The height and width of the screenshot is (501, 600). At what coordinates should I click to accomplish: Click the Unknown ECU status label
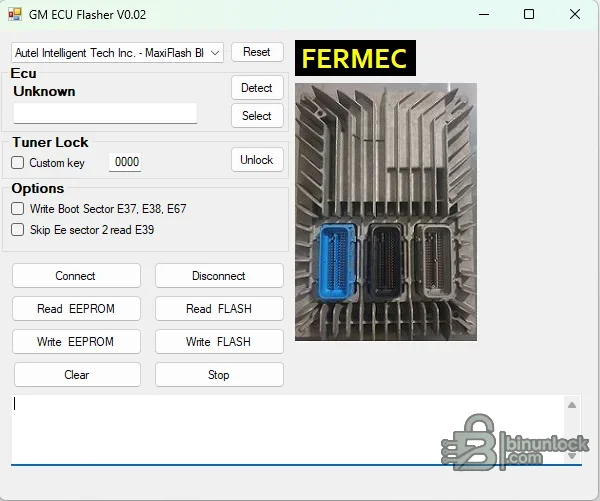click(x=44, y=91)
